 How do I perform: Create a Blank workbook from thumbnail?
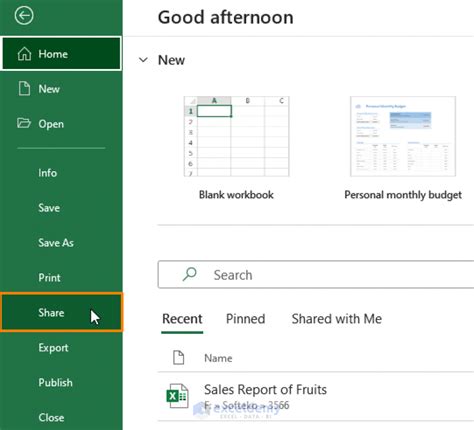[237, 136]
